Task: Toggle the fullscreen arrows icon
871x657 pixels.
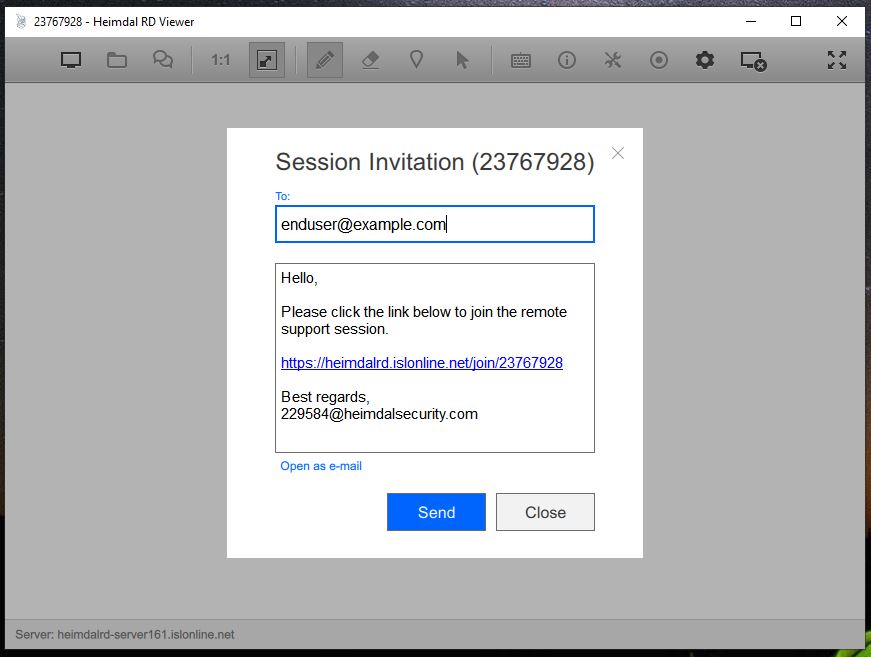Action: (x=837, y=60)
